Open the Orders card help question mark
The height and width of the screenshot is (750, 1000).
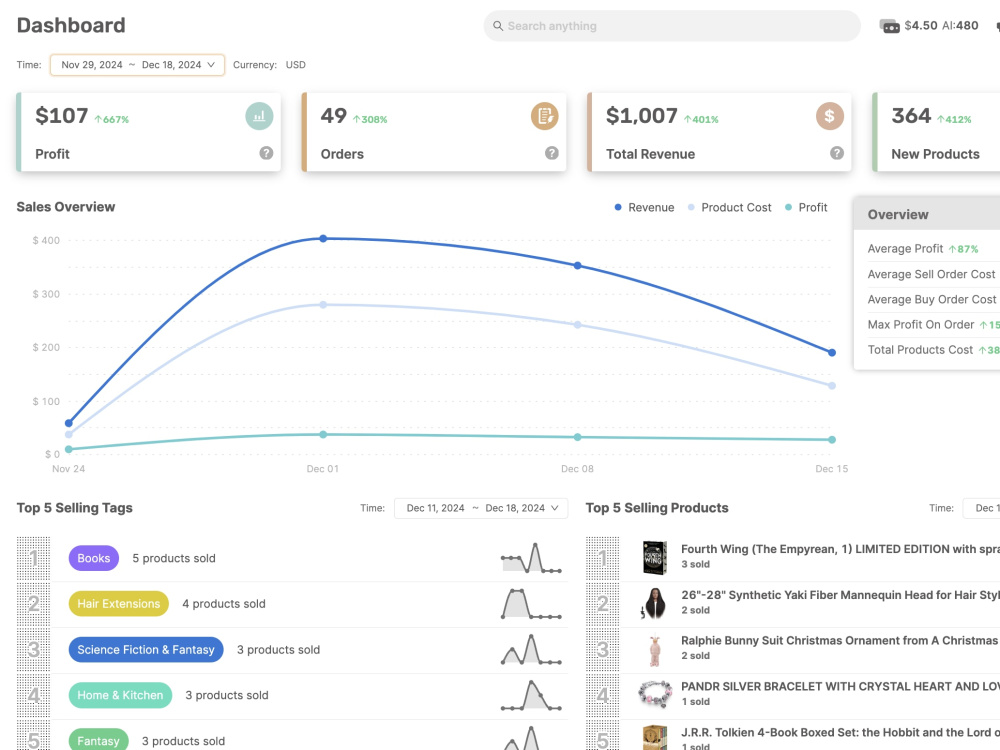(552, 153)
